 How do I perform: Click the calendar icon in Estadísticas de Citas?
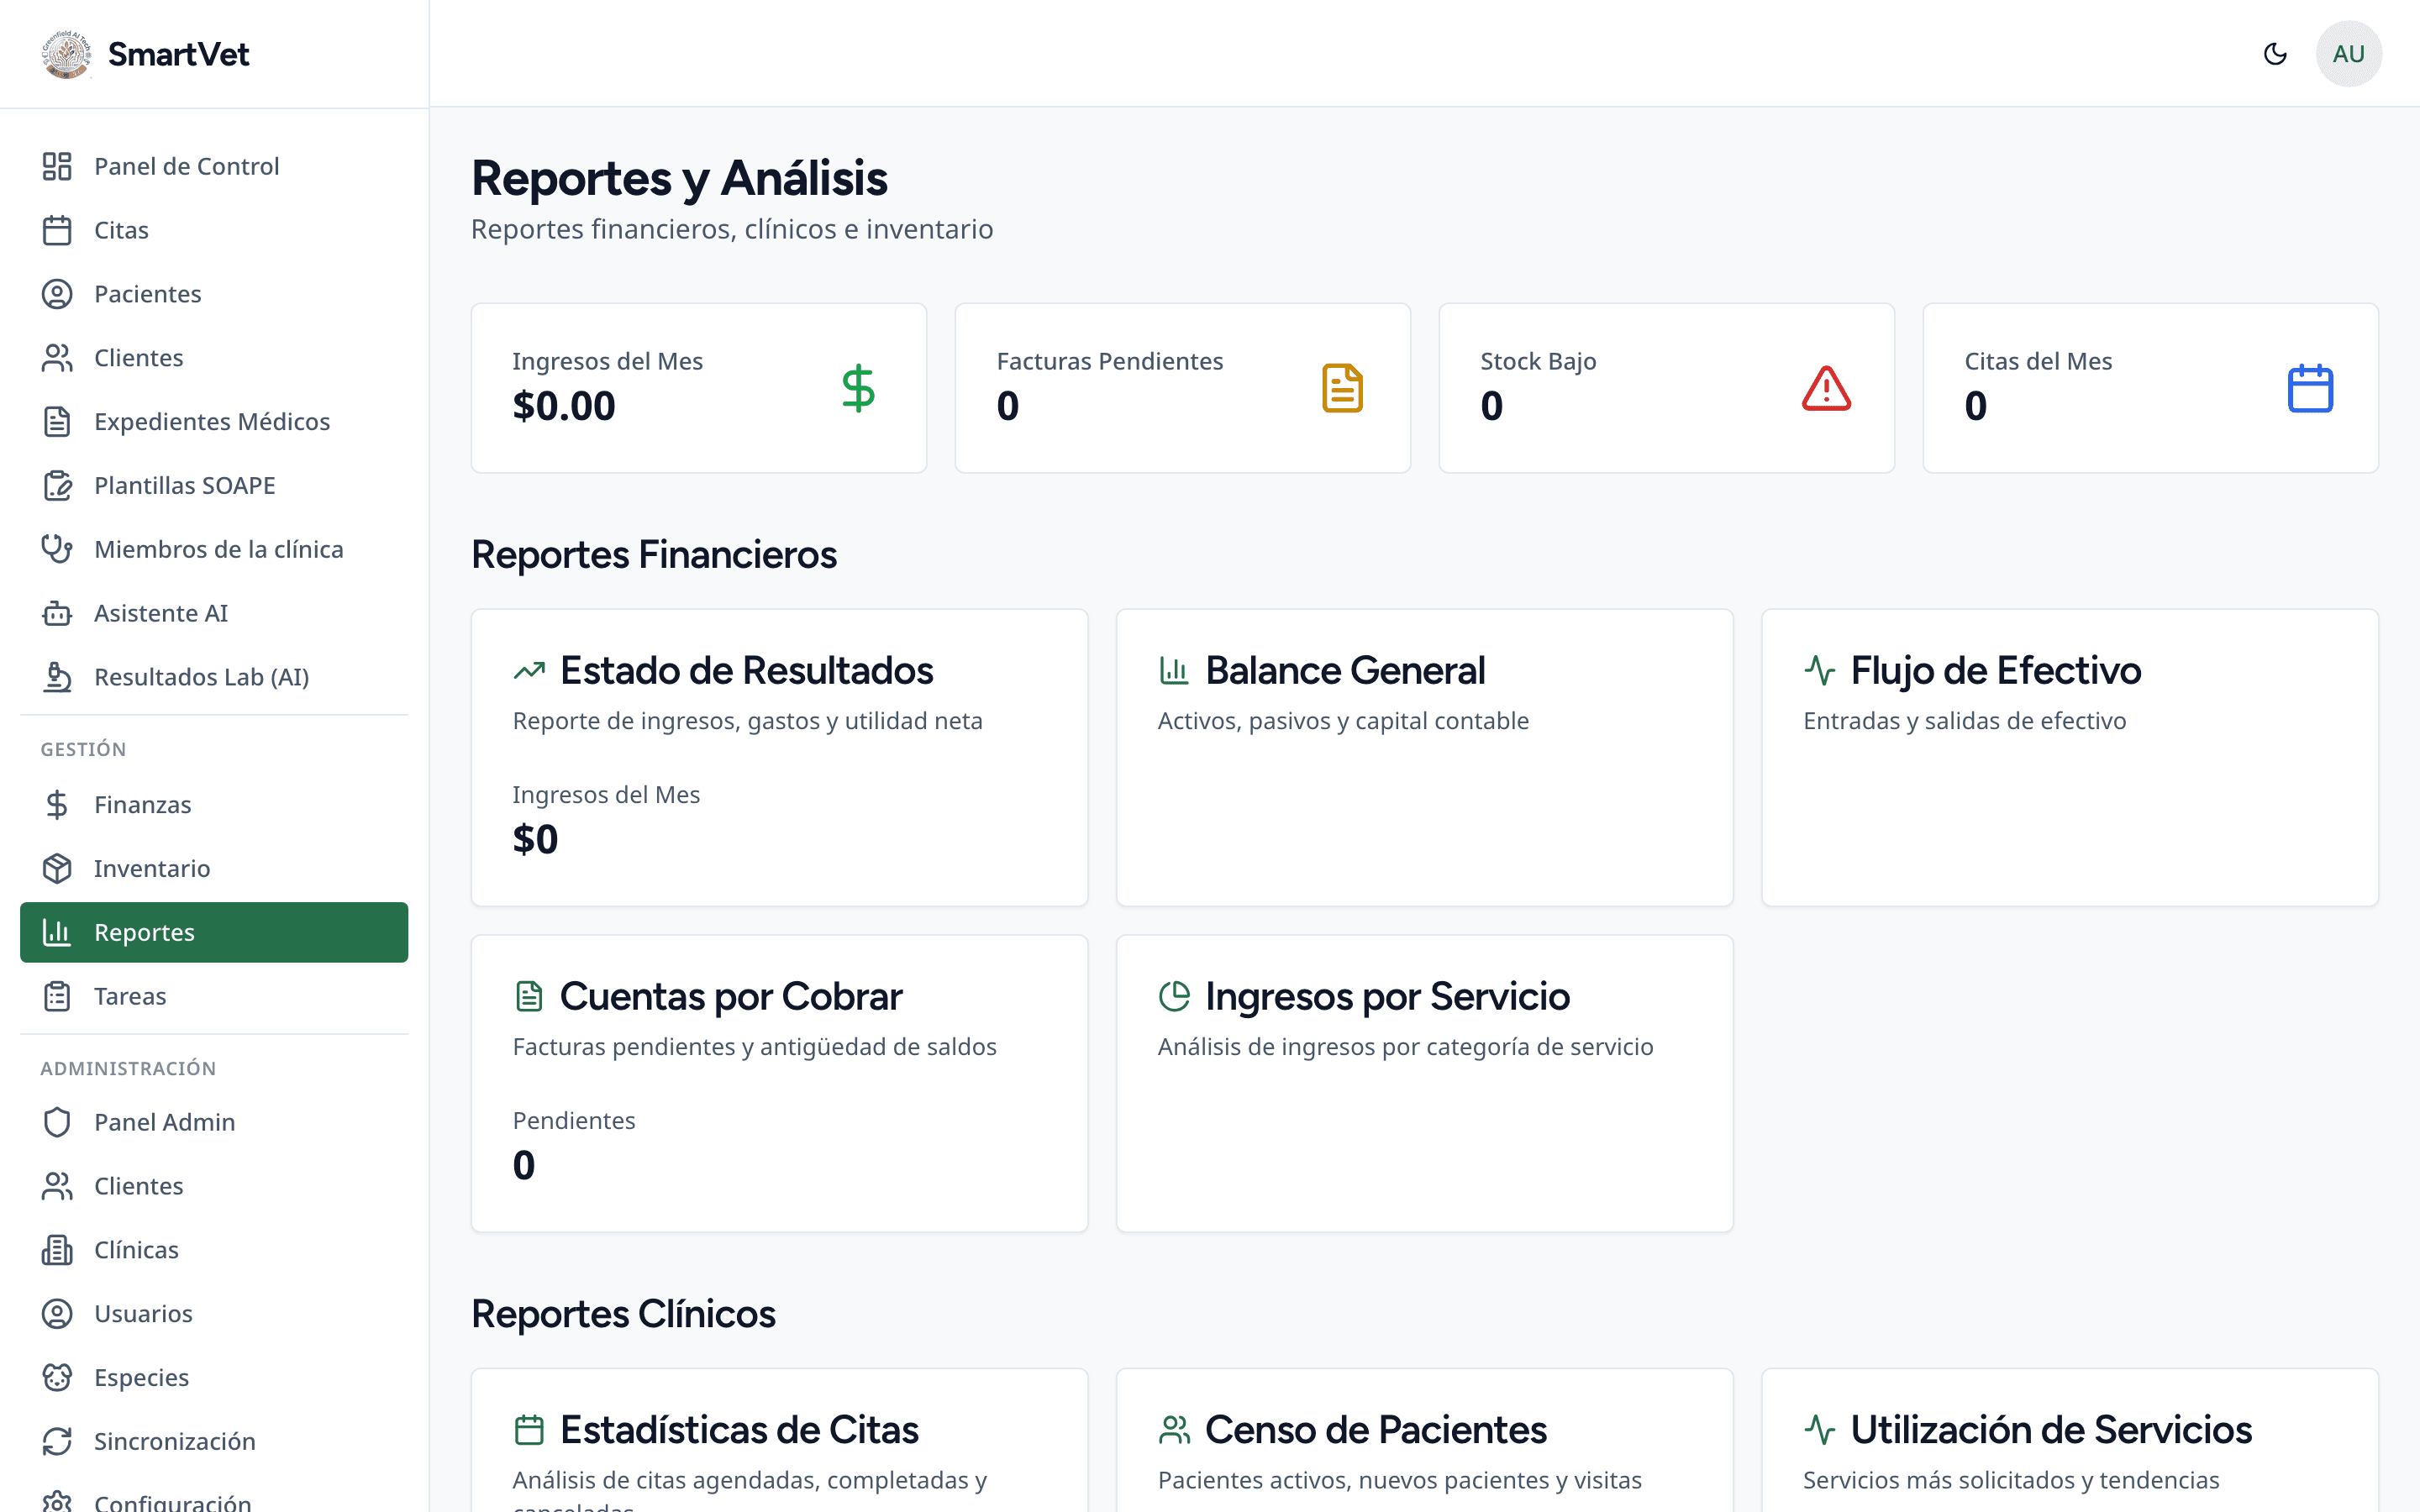(x=529, y=1430)
